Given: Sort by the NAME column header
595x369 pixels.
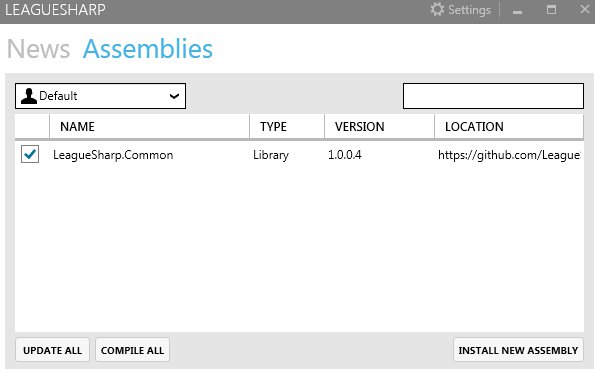Looking at the screenshot, I should point(149,126).
